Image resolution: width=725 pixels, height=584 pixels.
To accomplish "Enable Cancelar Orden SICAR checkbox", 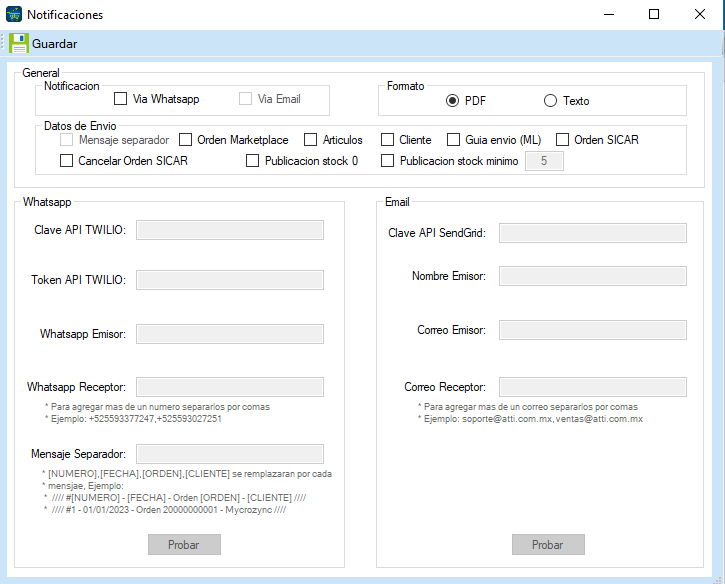I will [x=67, y=161].
